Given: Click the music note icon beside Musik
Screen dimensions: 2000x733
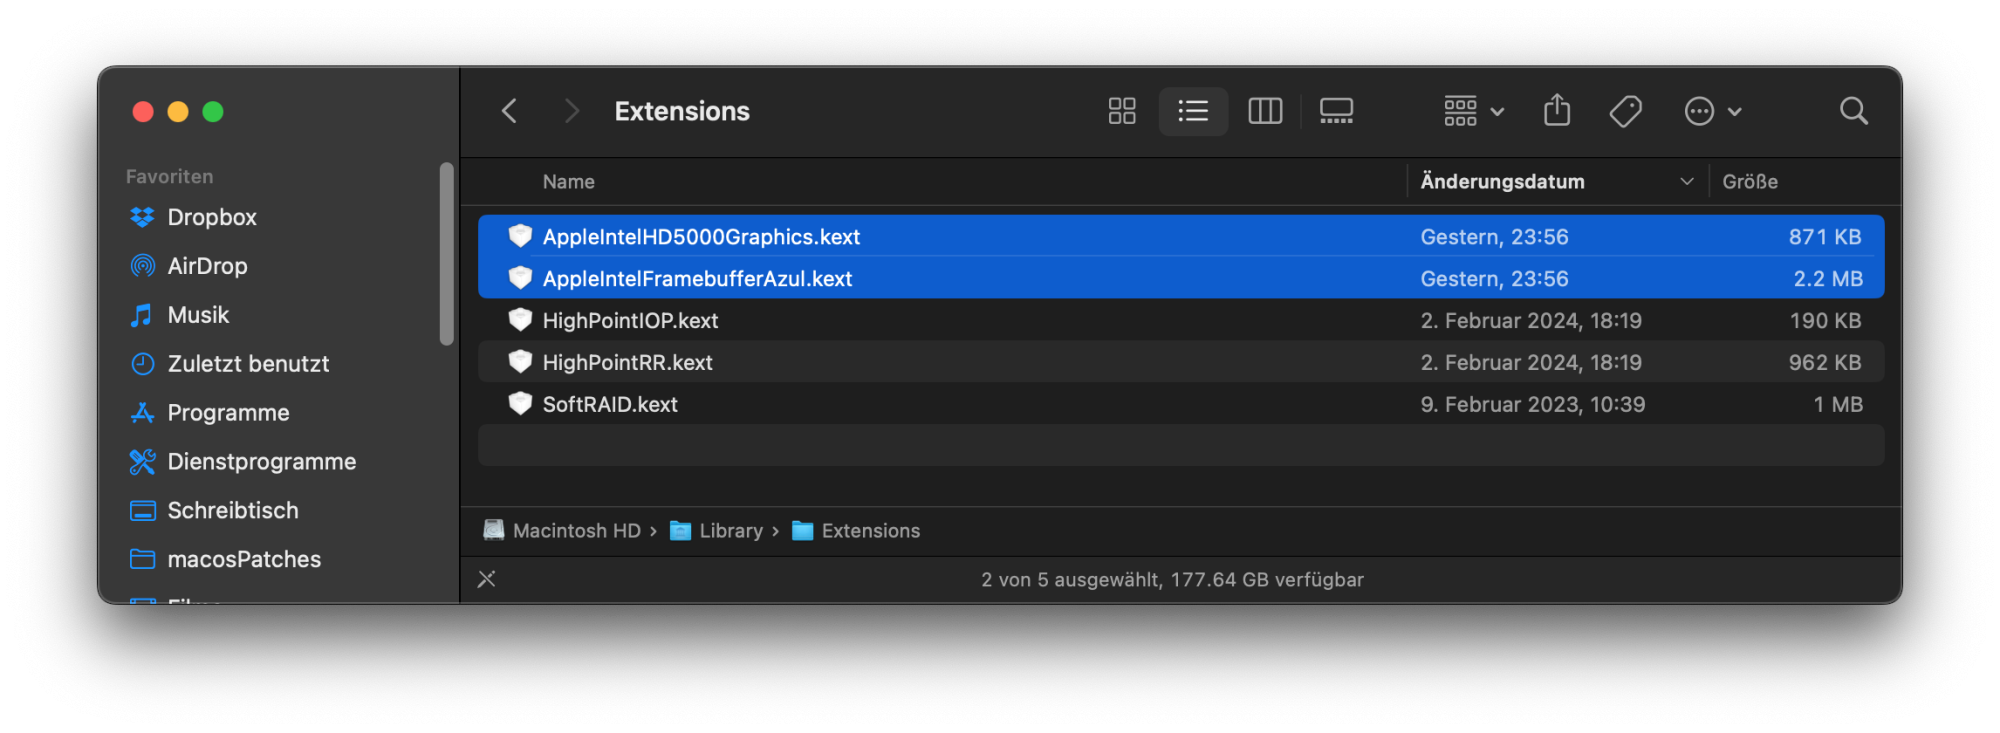Looking at the screenshot, I should (x=143, y=315).
